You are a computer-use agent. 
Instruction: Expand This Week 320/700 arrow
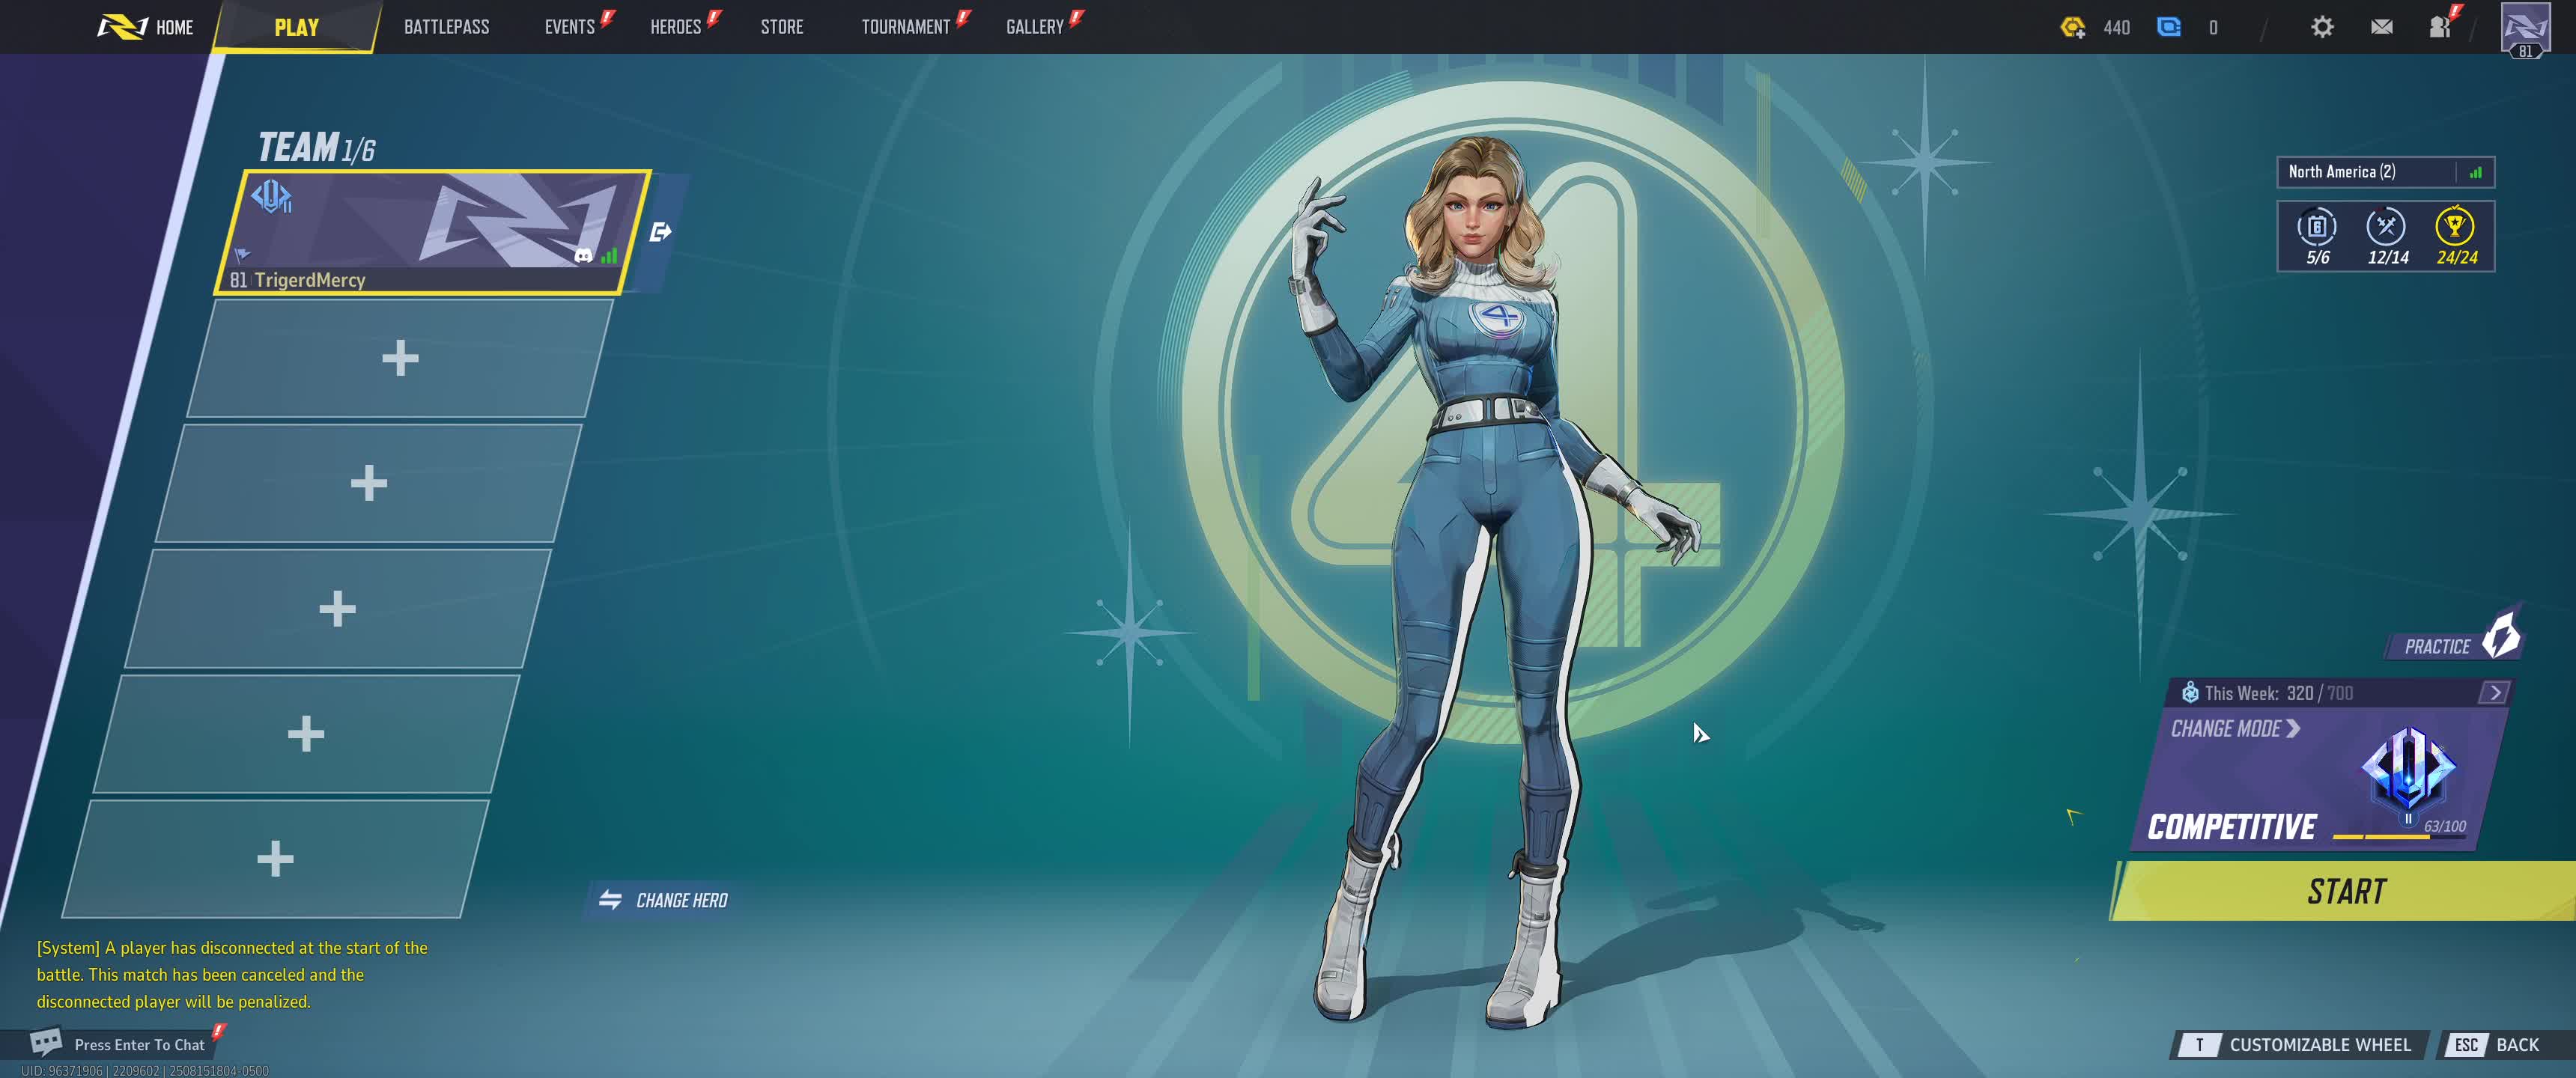point(2495,692)
